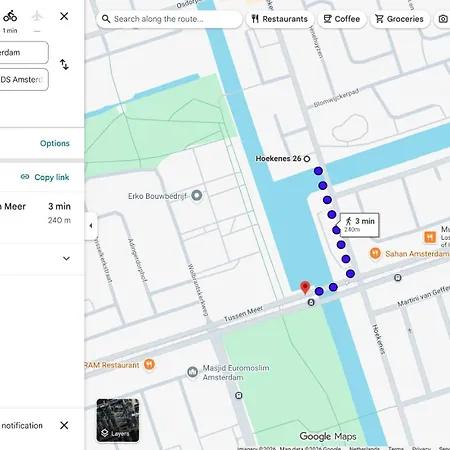
Task: Open Sahan Amsterdam restaurant marker
Action: tap(375, 253)
